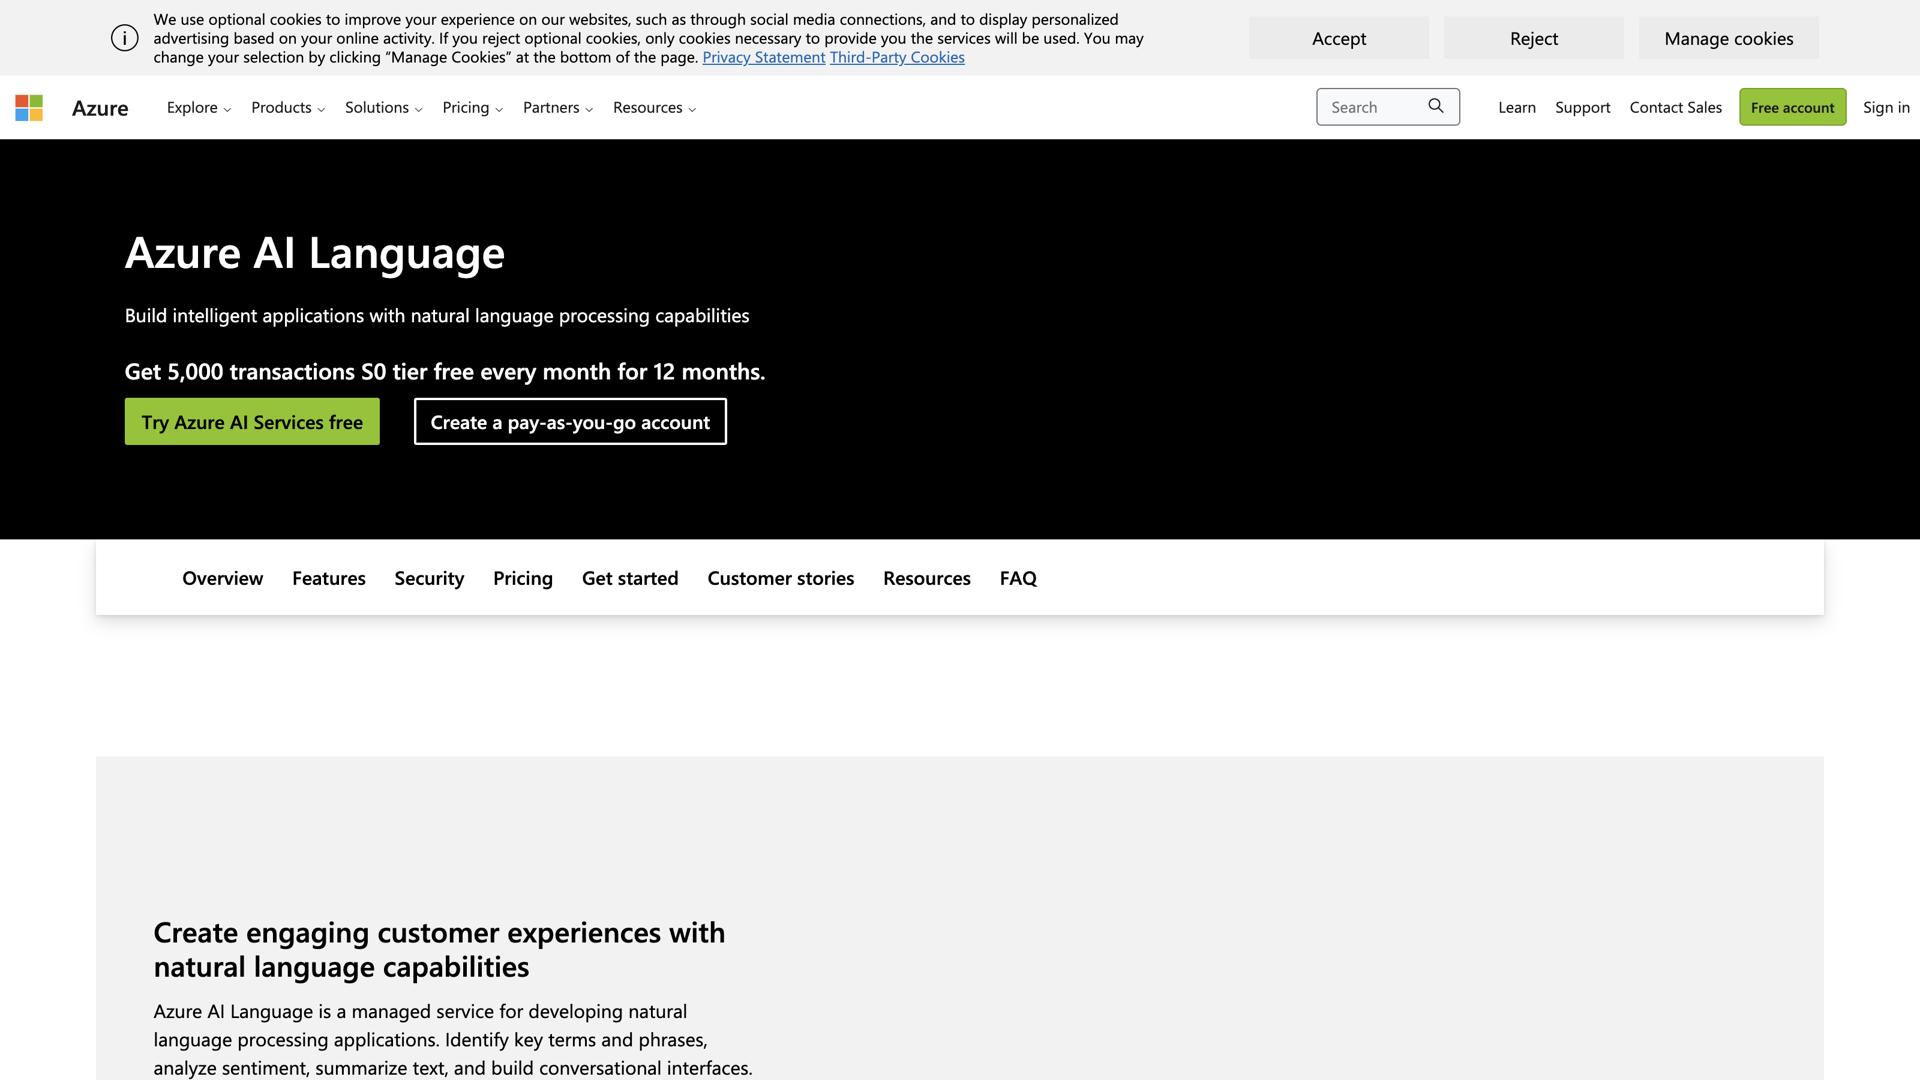Click the Azure logo

click(x=100, y=108)
